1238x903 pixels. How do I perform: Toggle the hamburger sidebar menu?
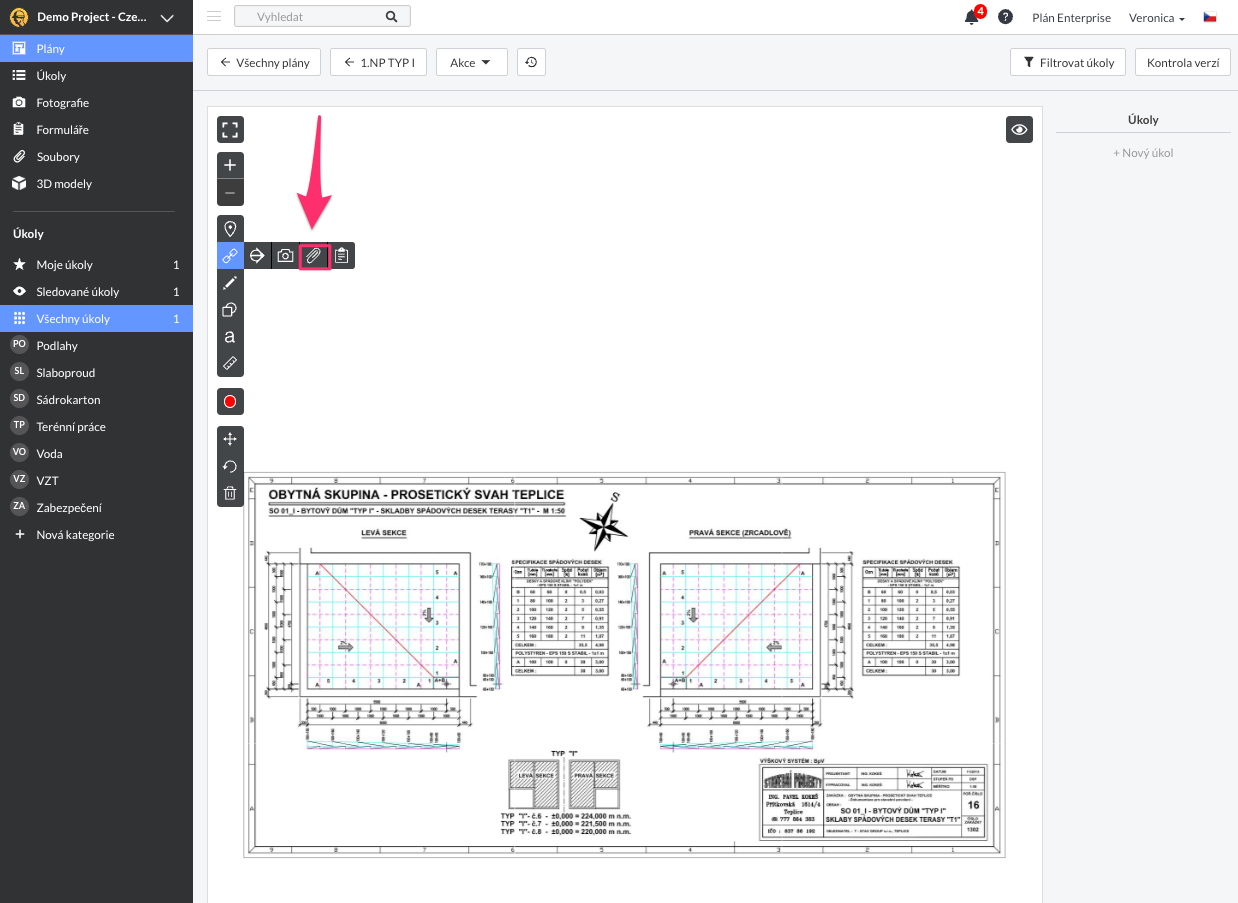pyautogui.click(x=214, y=16)
